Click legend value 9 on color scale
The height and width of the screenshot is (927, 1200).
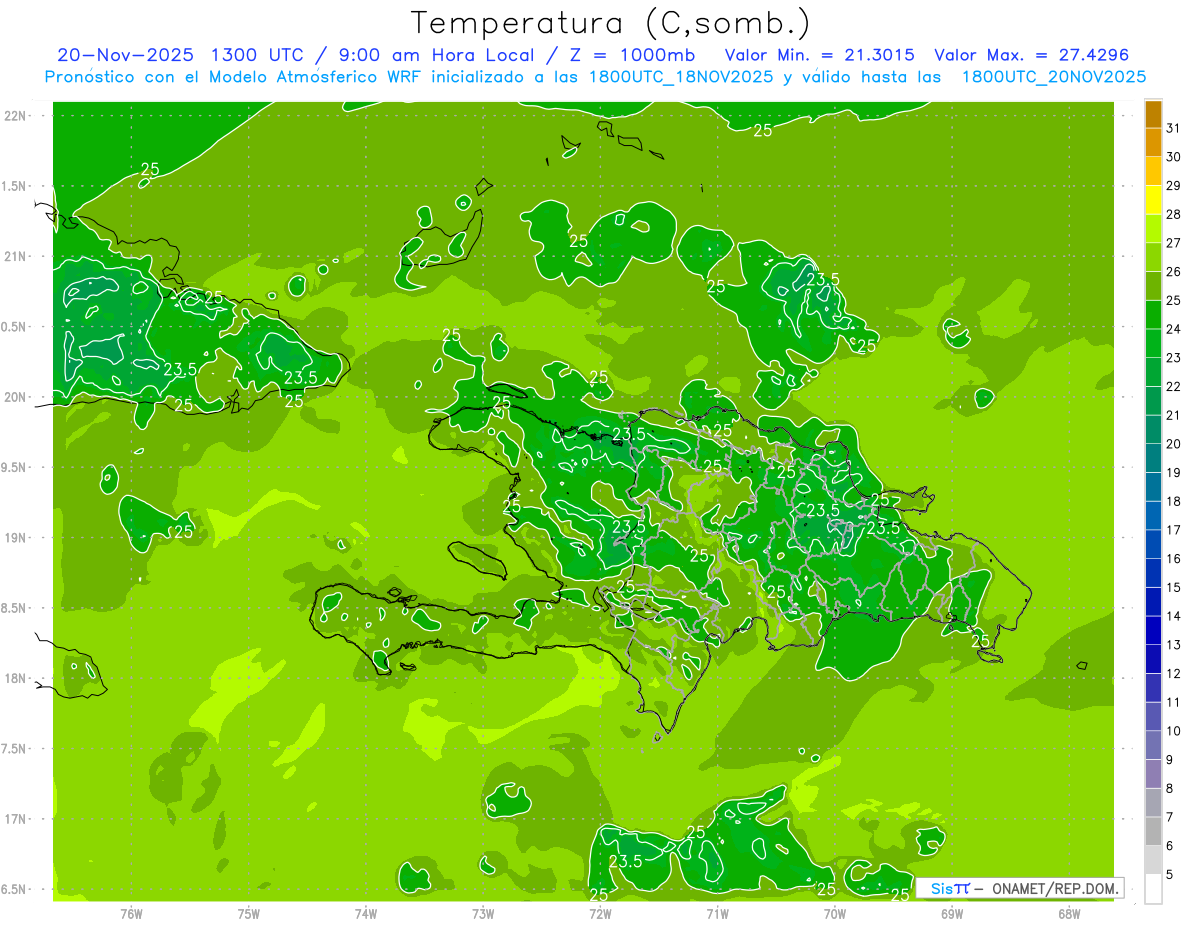1170,759
